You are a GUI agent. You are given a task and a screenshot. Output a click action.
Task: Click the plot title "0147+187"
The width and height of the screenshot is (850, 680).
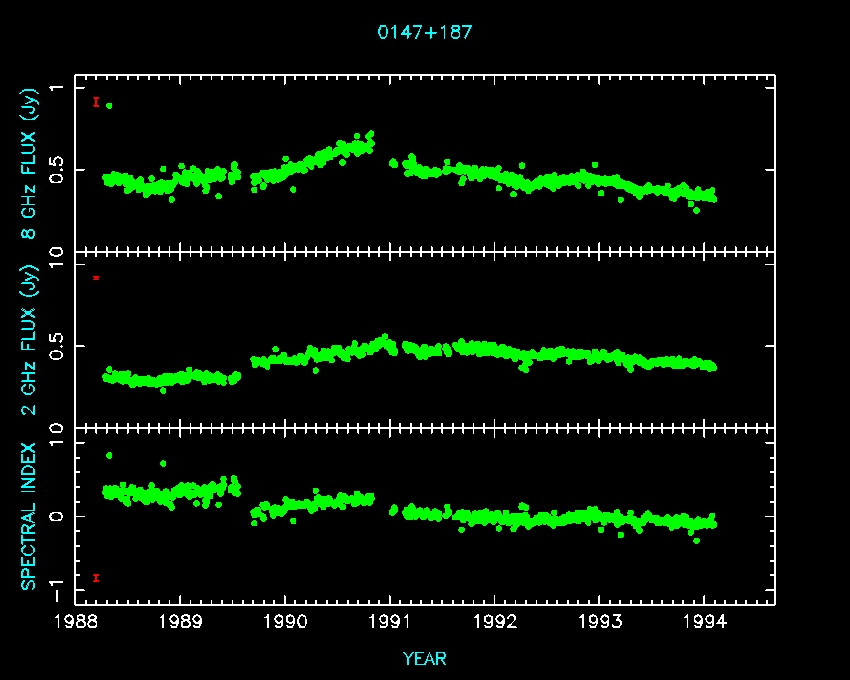coord(424,32)
